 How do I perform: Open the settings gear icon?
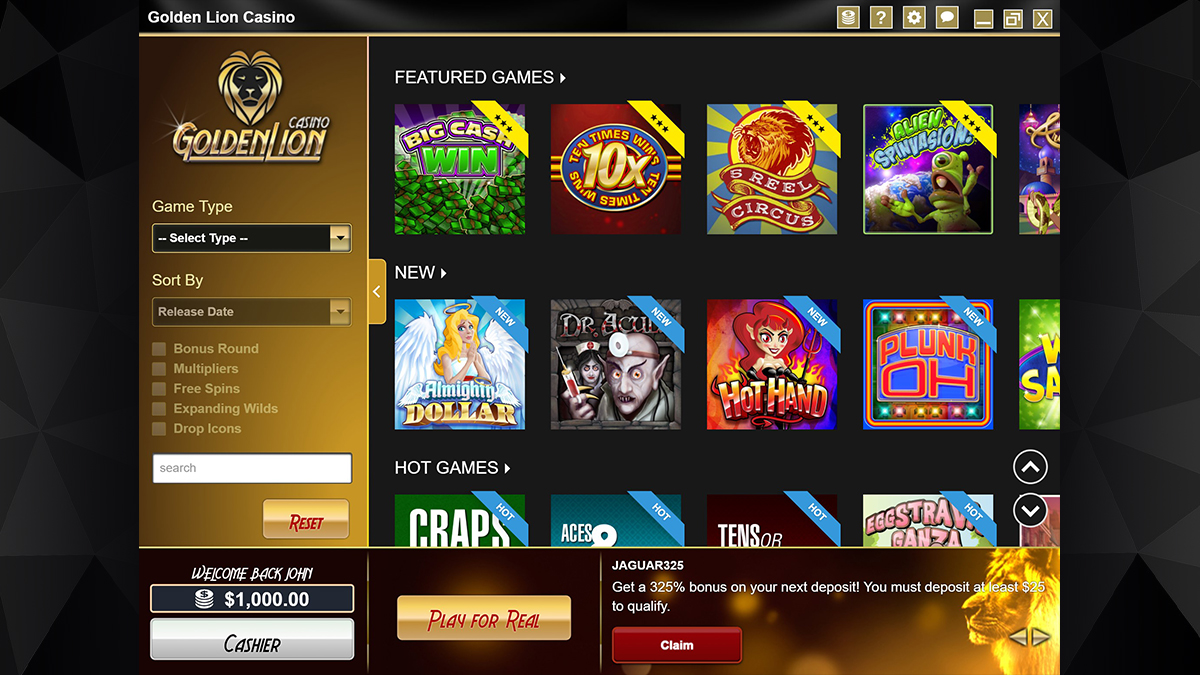click(914, 17)
